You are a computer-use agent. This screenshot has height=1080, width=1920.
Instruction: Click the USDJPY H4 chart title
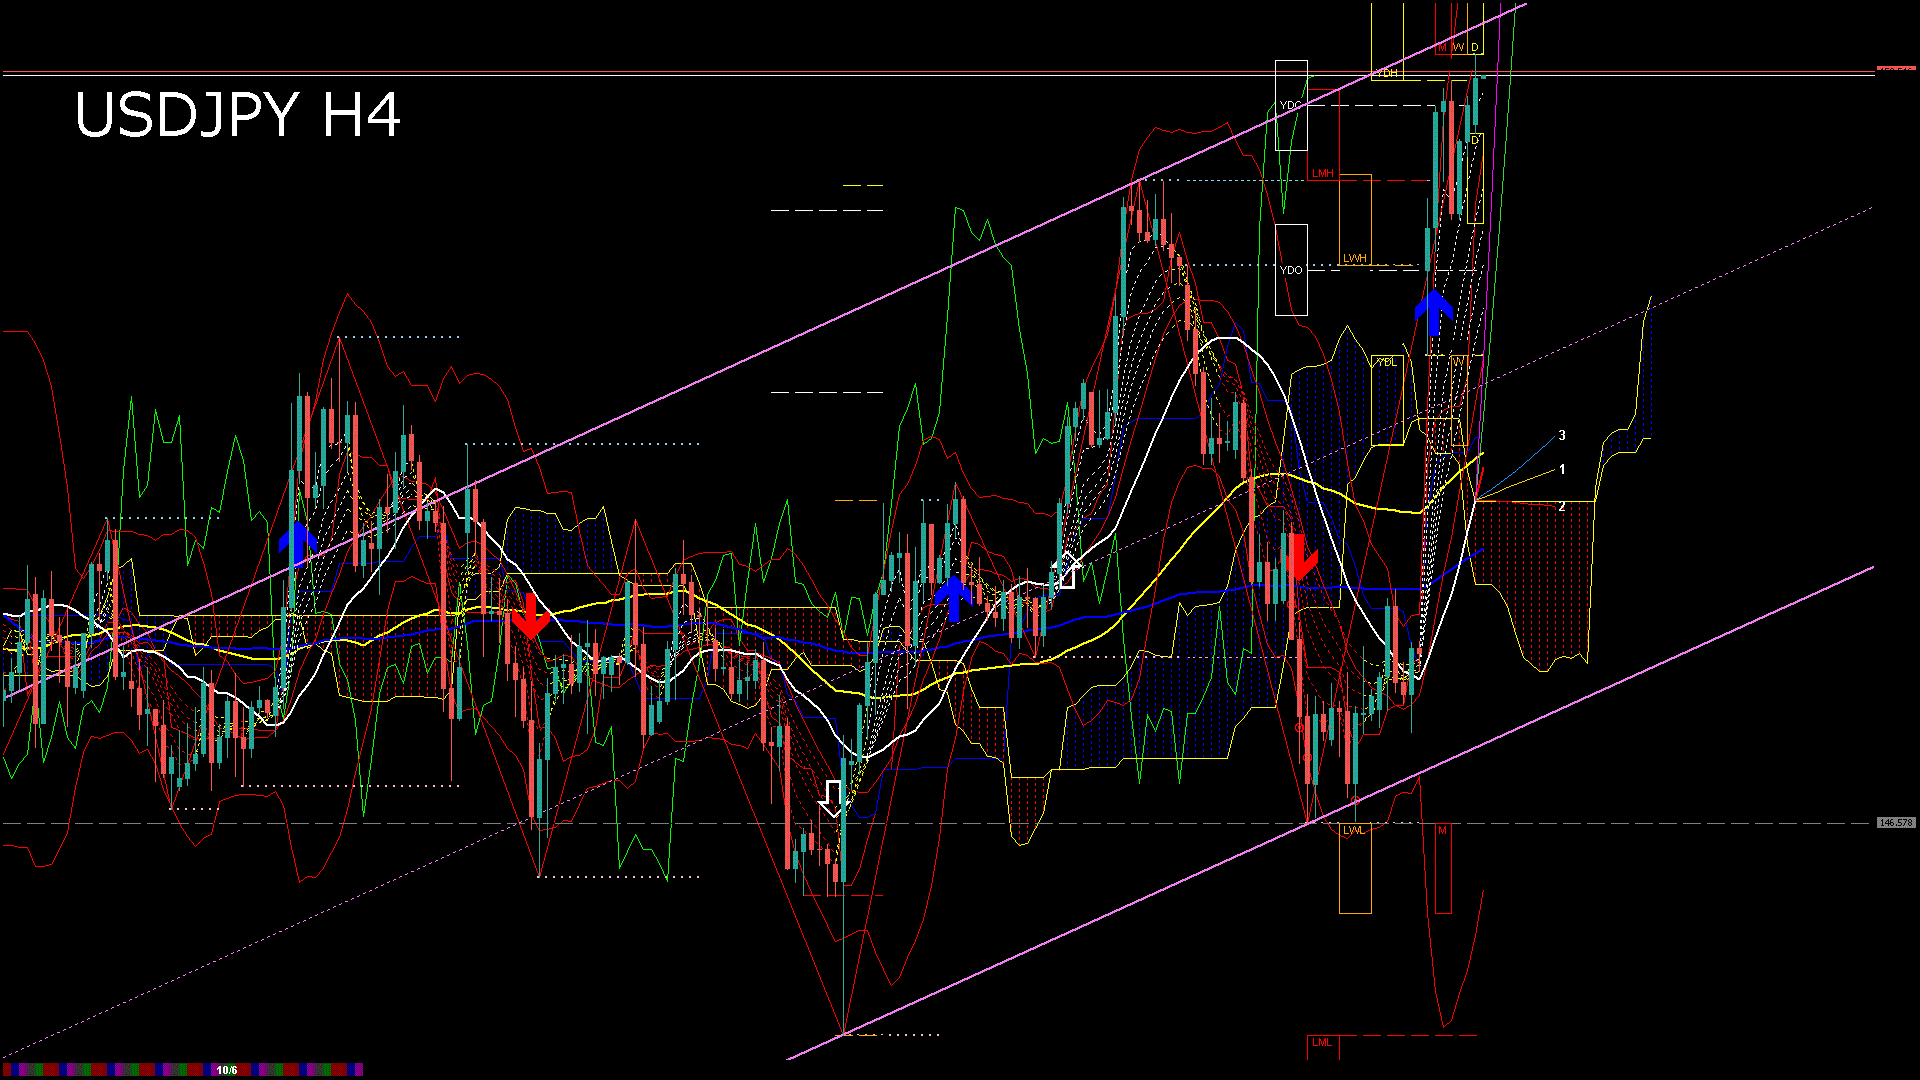[x=238, y=115]
